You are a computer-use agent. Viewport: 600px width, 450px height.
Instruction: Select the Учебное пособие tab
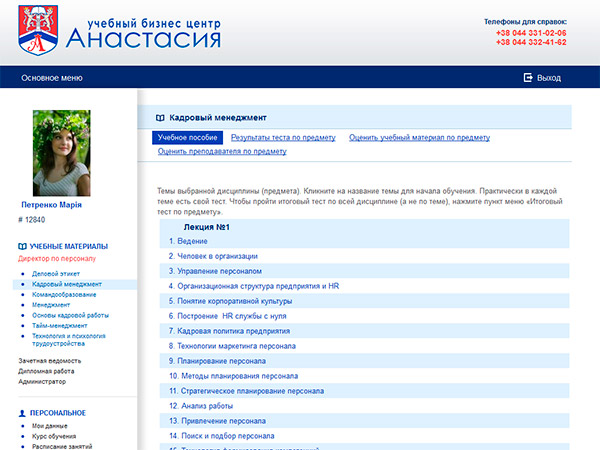click(x=187, y=137)
